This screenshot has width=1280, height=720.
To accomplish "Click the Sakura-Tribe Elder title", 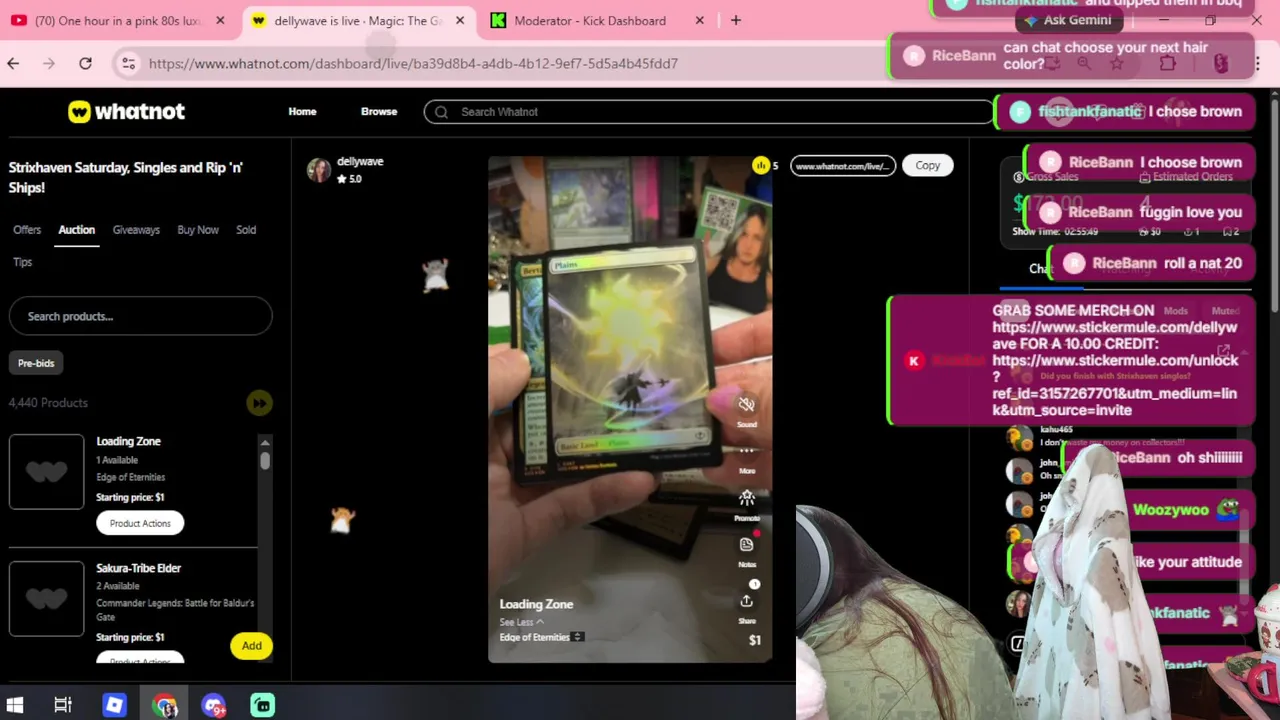I will [138, 568].
